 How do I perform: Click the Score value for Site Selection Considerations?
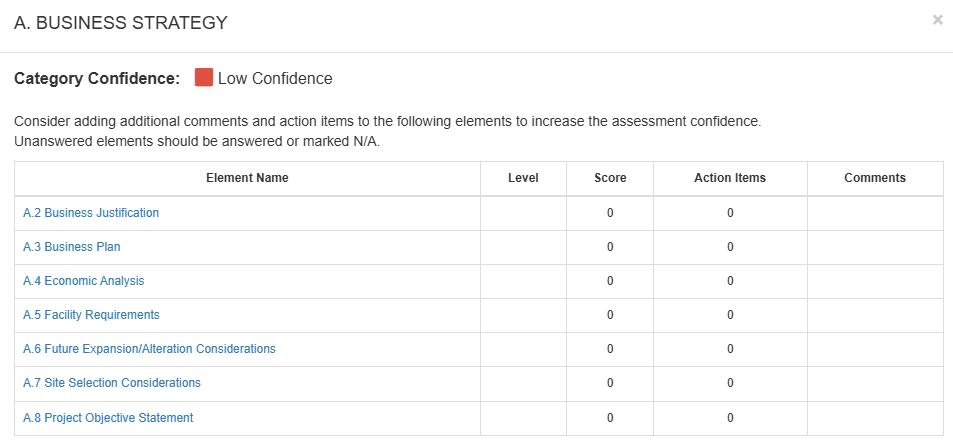point(610,383)
